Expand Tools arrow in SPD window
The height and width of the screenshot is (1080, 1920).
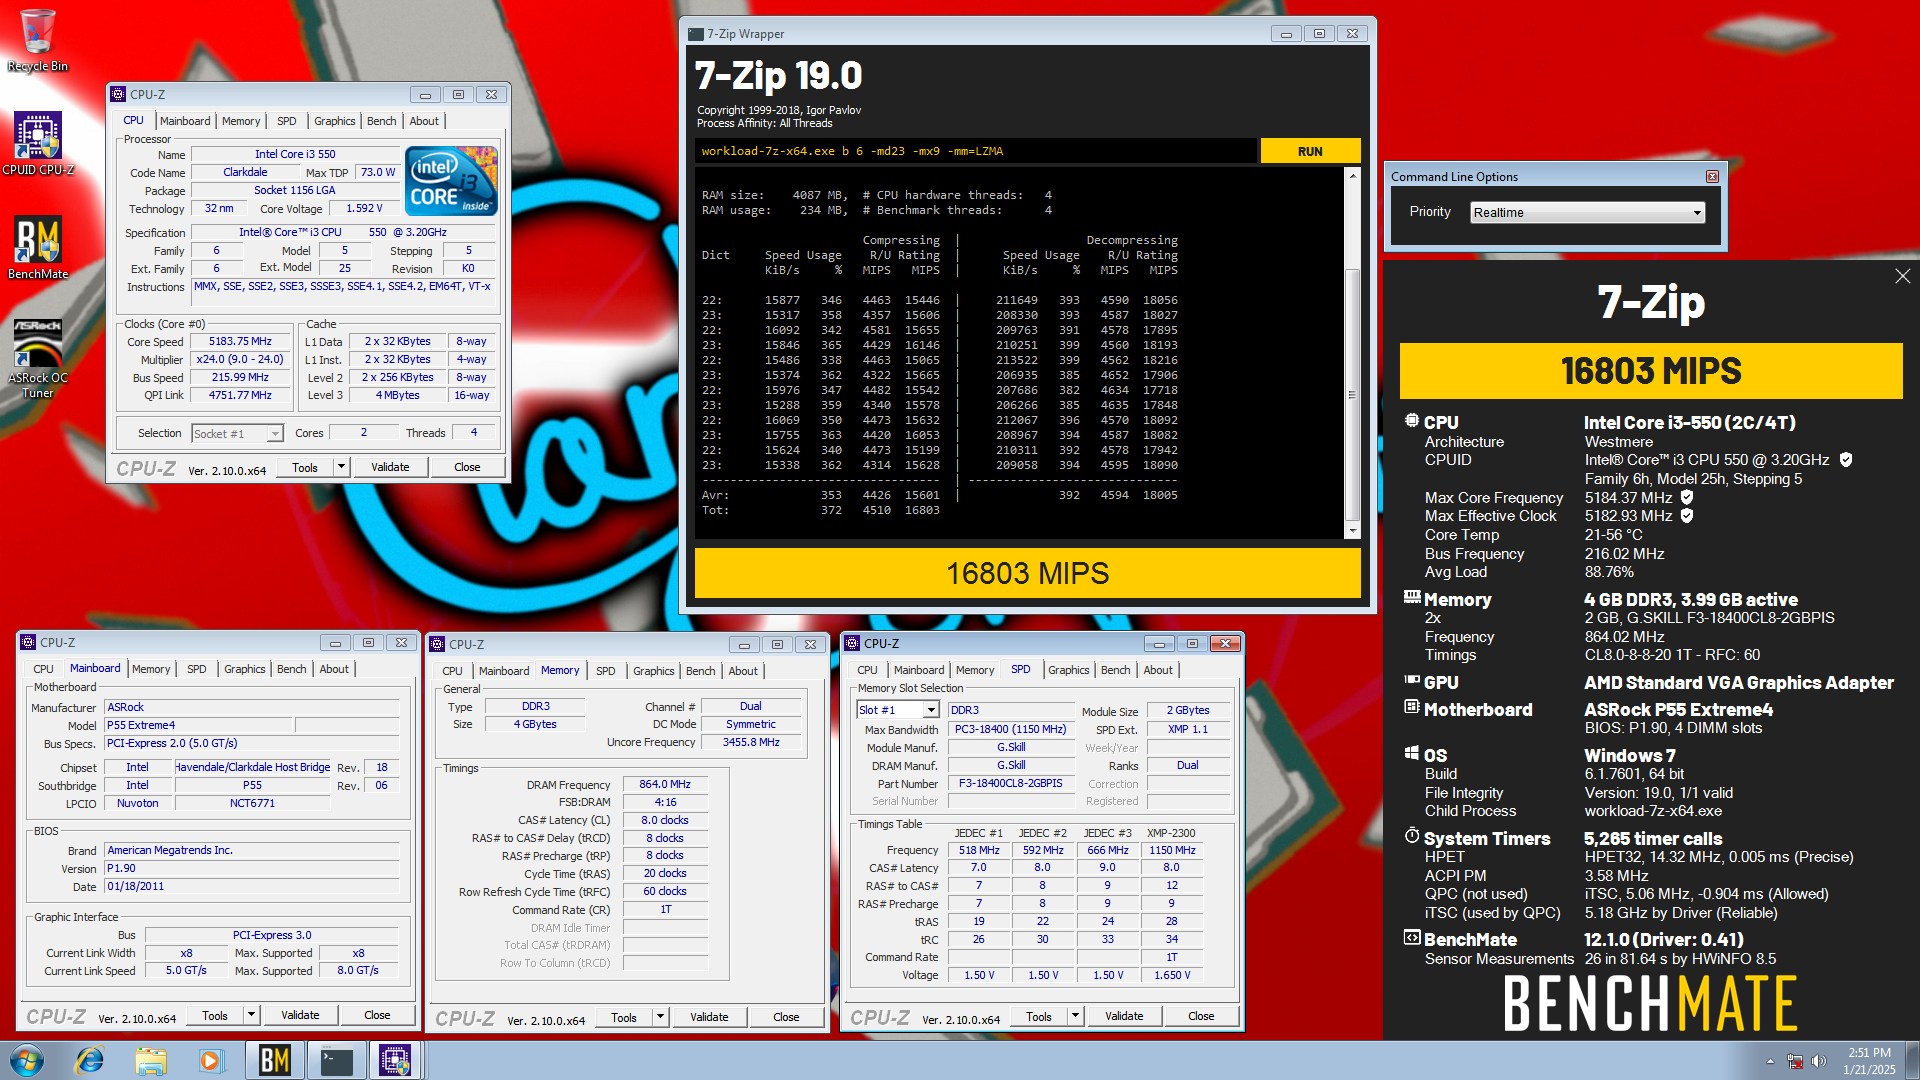click(1075, 1016)
